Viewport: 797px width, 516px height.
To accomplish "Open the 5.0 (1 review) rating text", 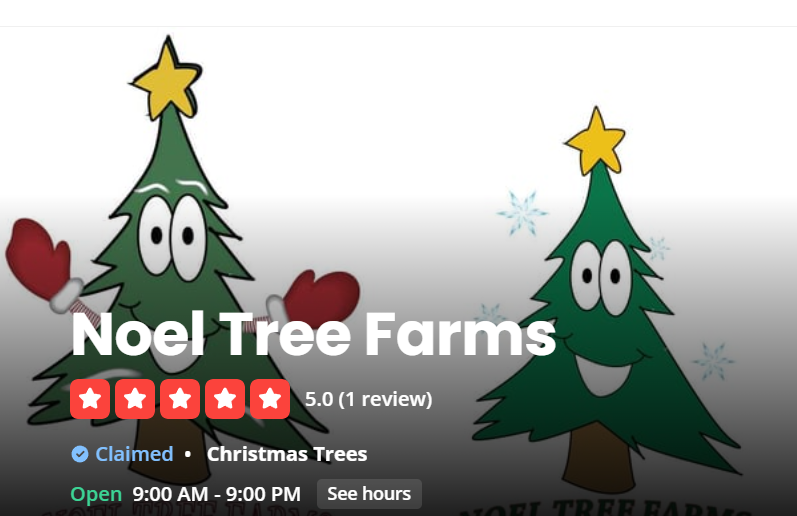I will pos(369,399).
